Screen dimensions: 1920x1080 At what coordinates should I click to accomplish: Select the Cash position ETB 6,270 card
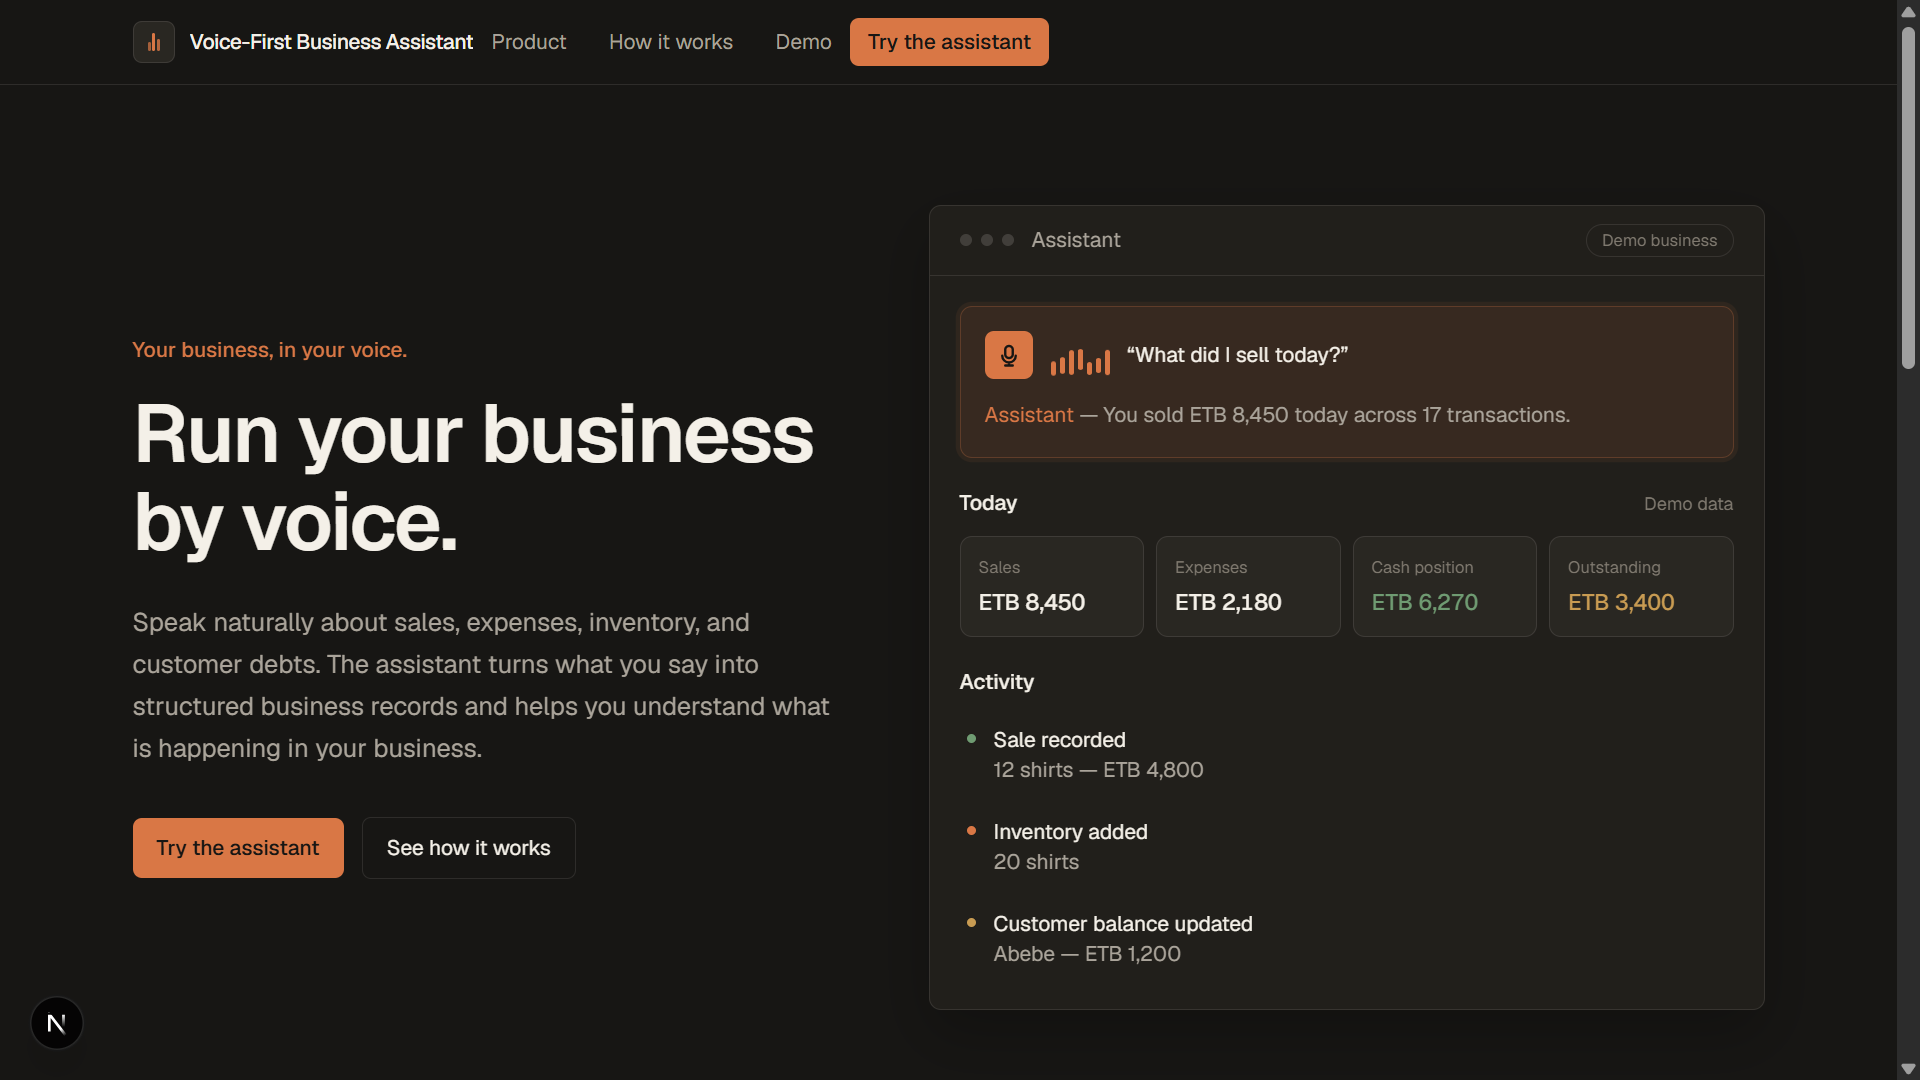(1445, 587)
